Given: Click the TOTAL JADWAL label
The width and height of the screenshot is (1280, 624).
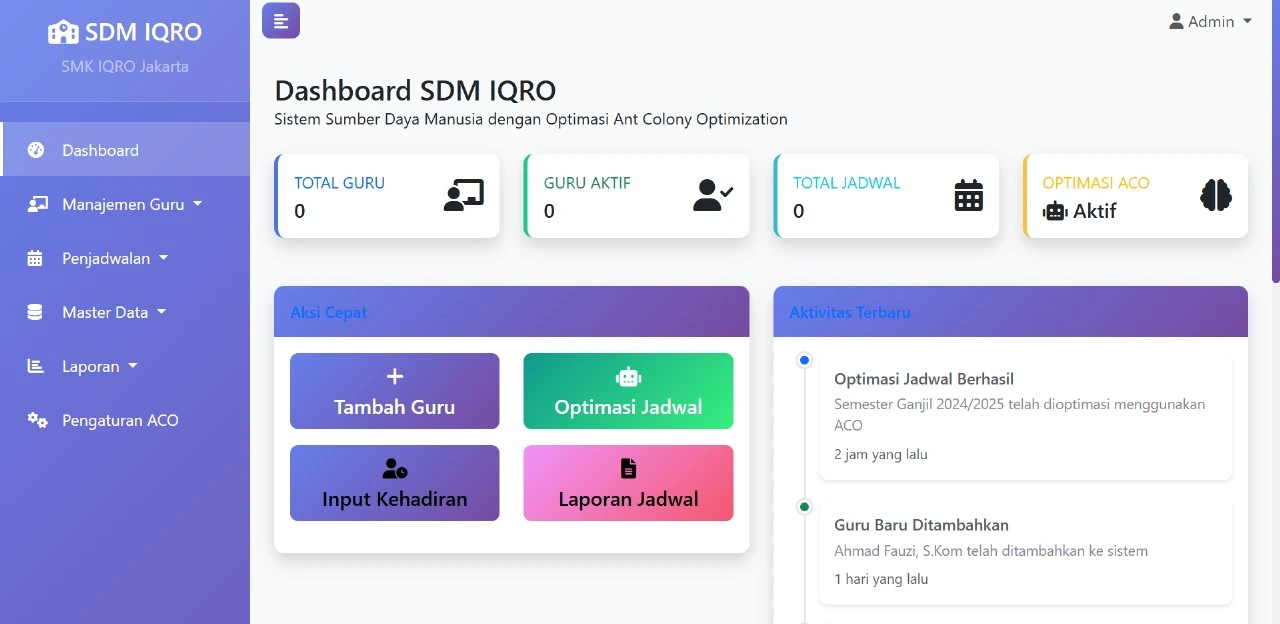Looking at the screenshot, I should coord(847,183).
